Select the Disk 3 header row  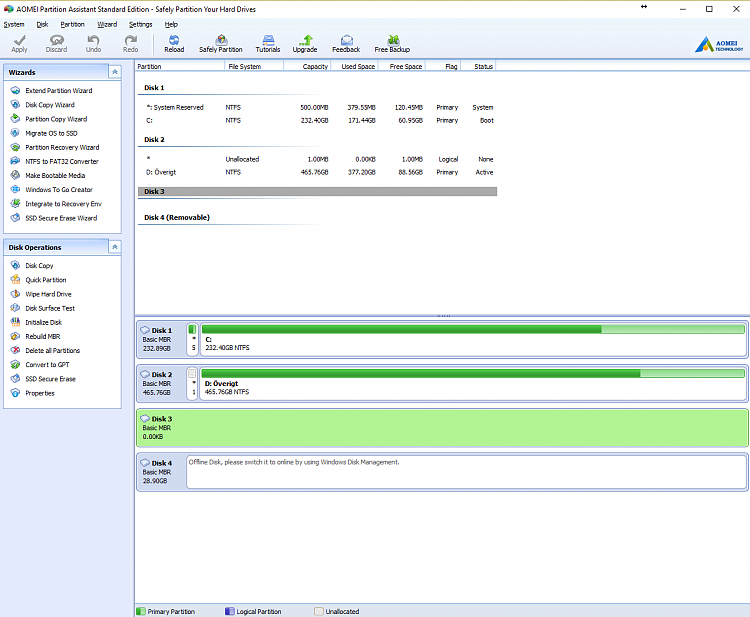(x=318, y=192)
